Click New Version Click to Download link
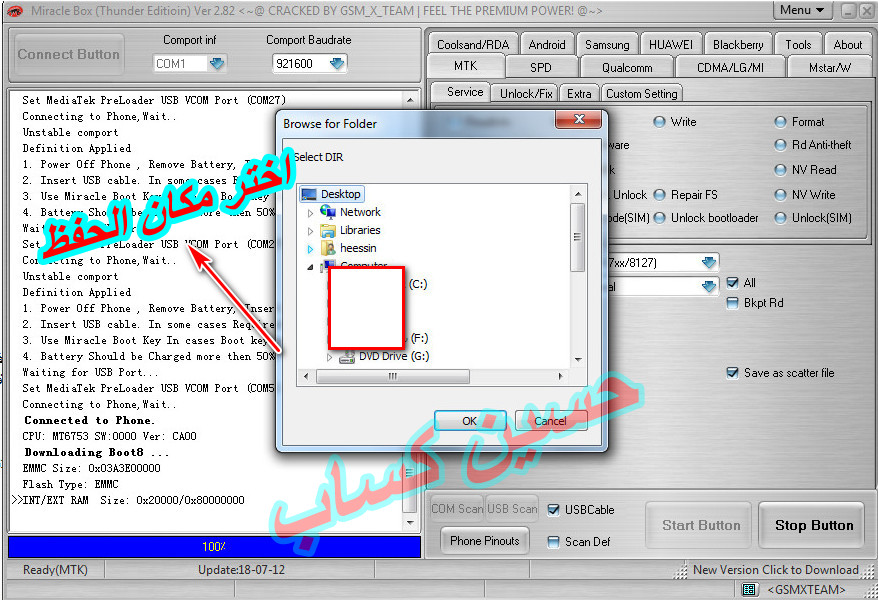The width and height of the screenshot is (878, 600). point(776,570)
